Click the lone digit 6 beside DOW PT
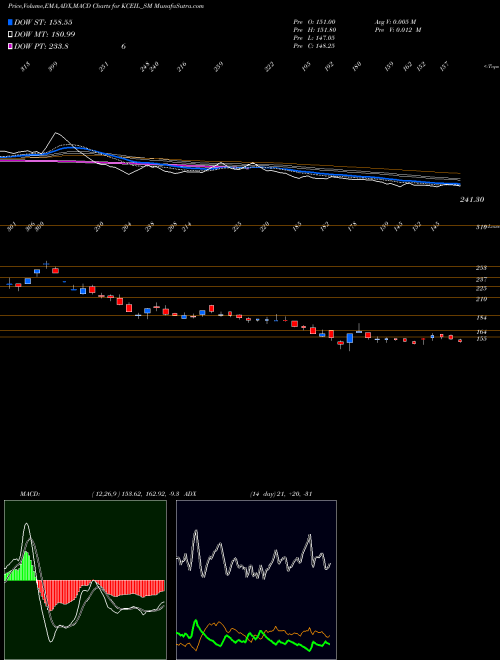Screen dimensions: 500x660 pos(123,46)
